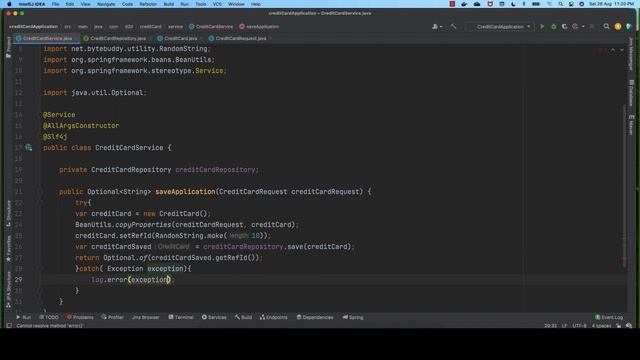Open the Window menu
The image size is (640, 360).
point(236,4)
